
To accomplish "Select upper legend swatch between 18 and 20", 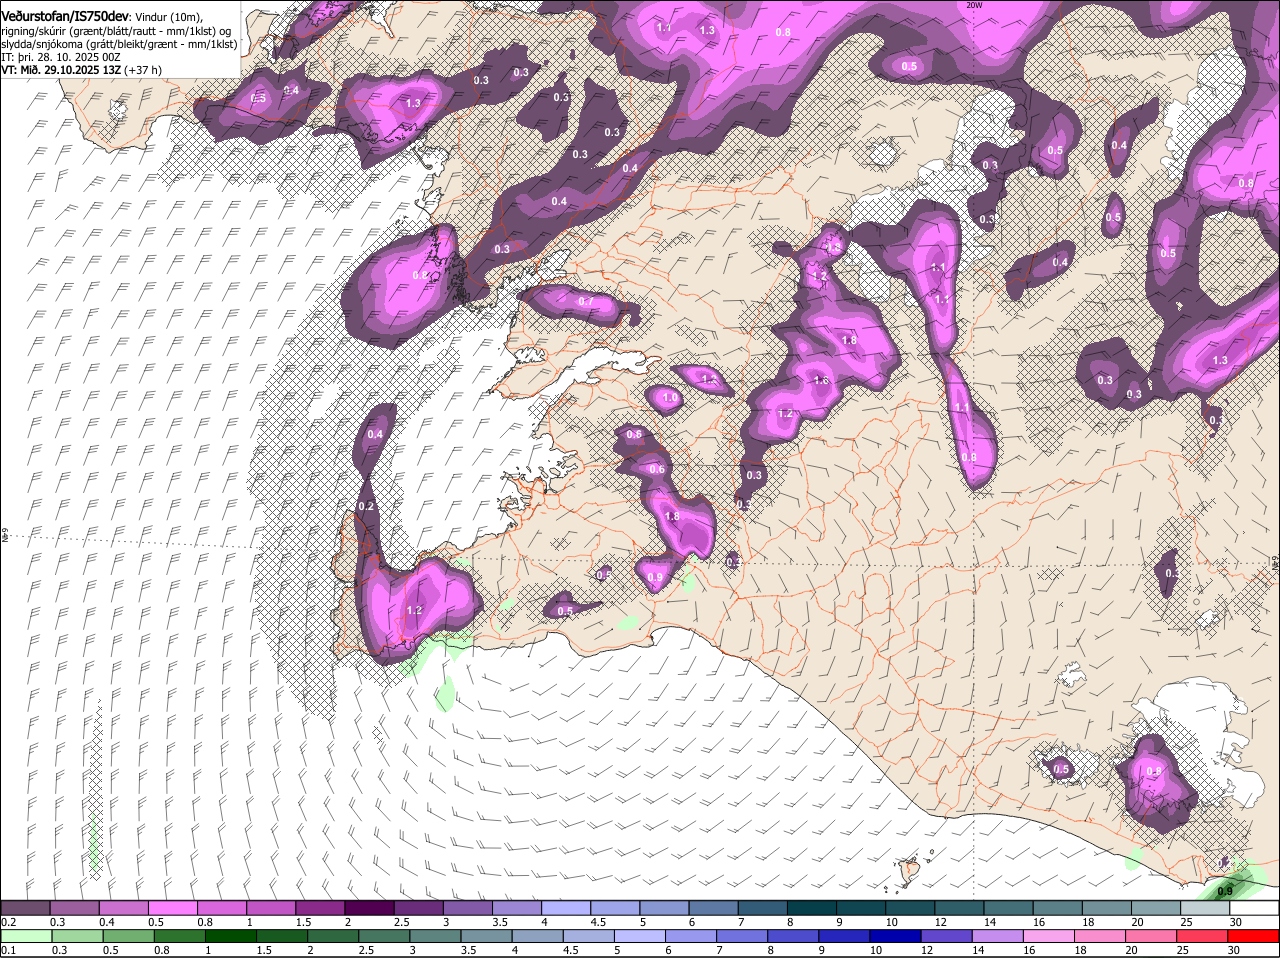I will pyautogui.click(x=1105, y=908).
